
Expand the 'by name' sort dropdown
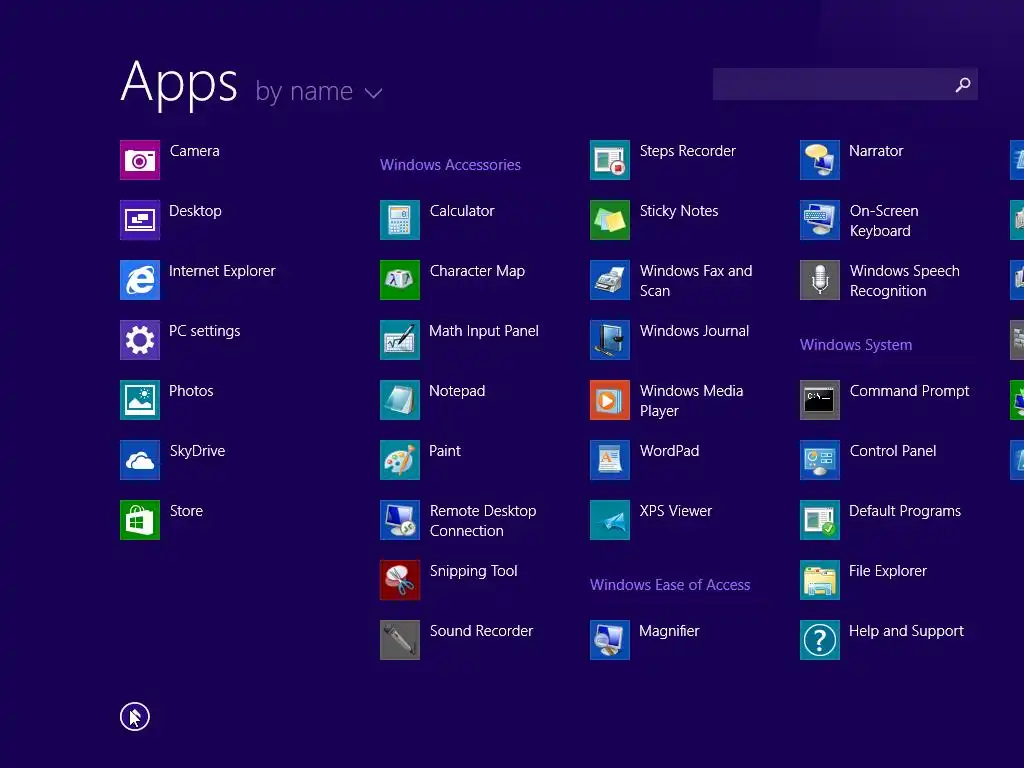coord(319,91)
